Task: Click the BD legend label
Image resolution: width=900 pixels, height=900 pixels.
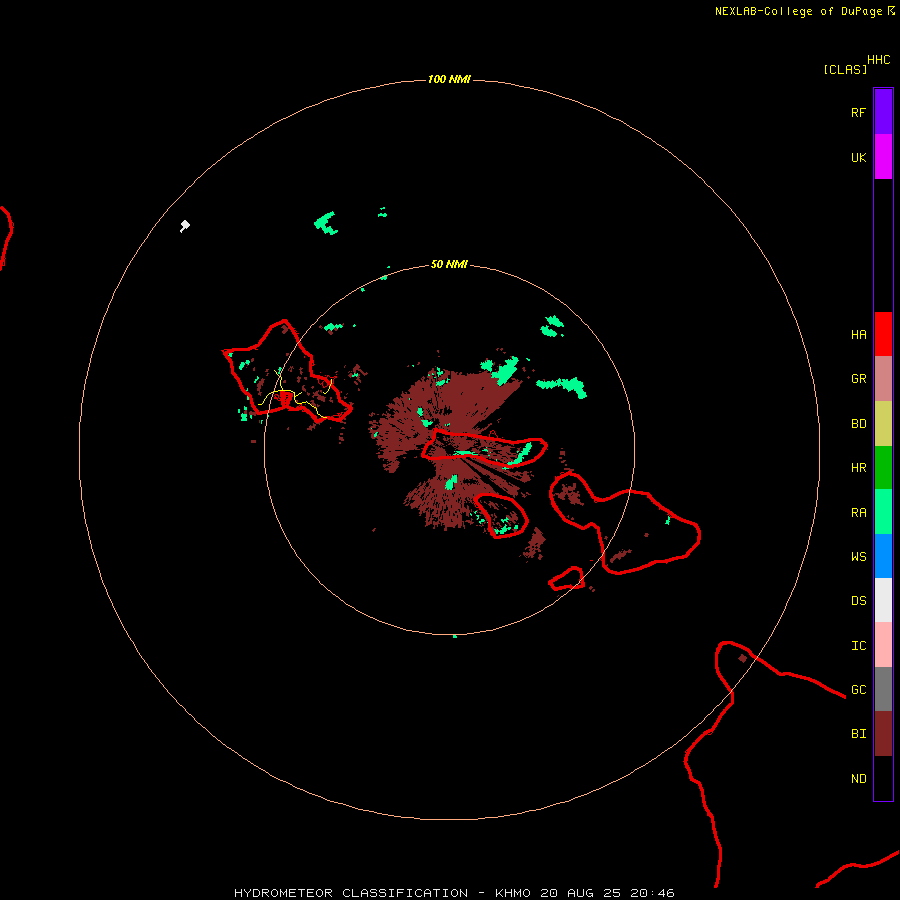Action: pos(858,424)
